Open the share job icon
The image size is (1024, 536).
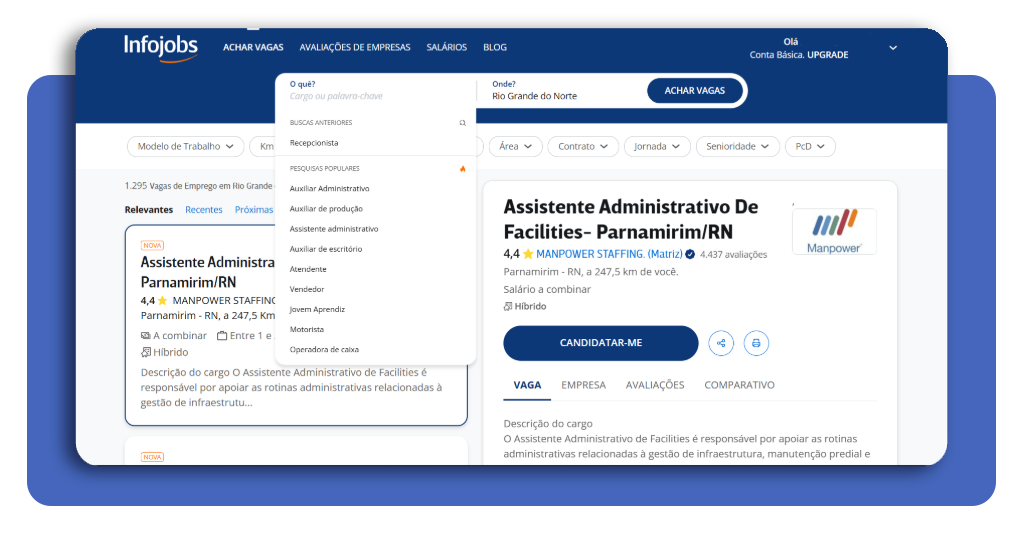721,343
